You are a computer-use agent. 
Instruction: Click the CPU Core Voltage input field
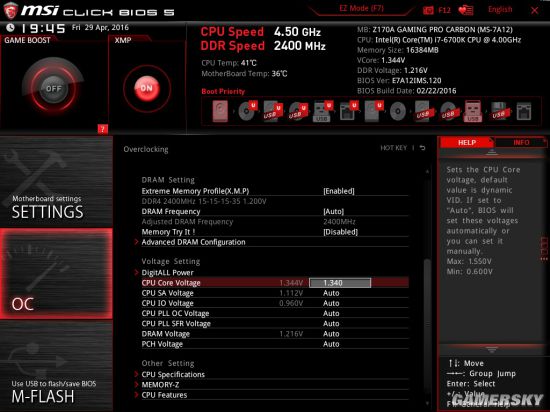point(340,283)
